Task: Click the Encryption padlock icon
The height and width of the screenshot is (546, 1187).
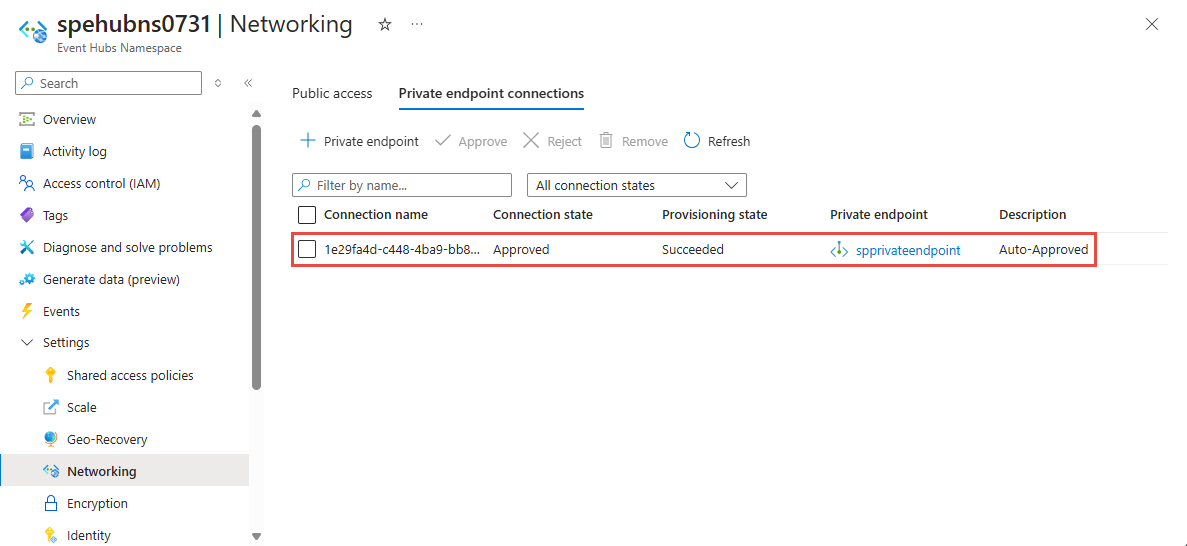Action: (51, 504)
